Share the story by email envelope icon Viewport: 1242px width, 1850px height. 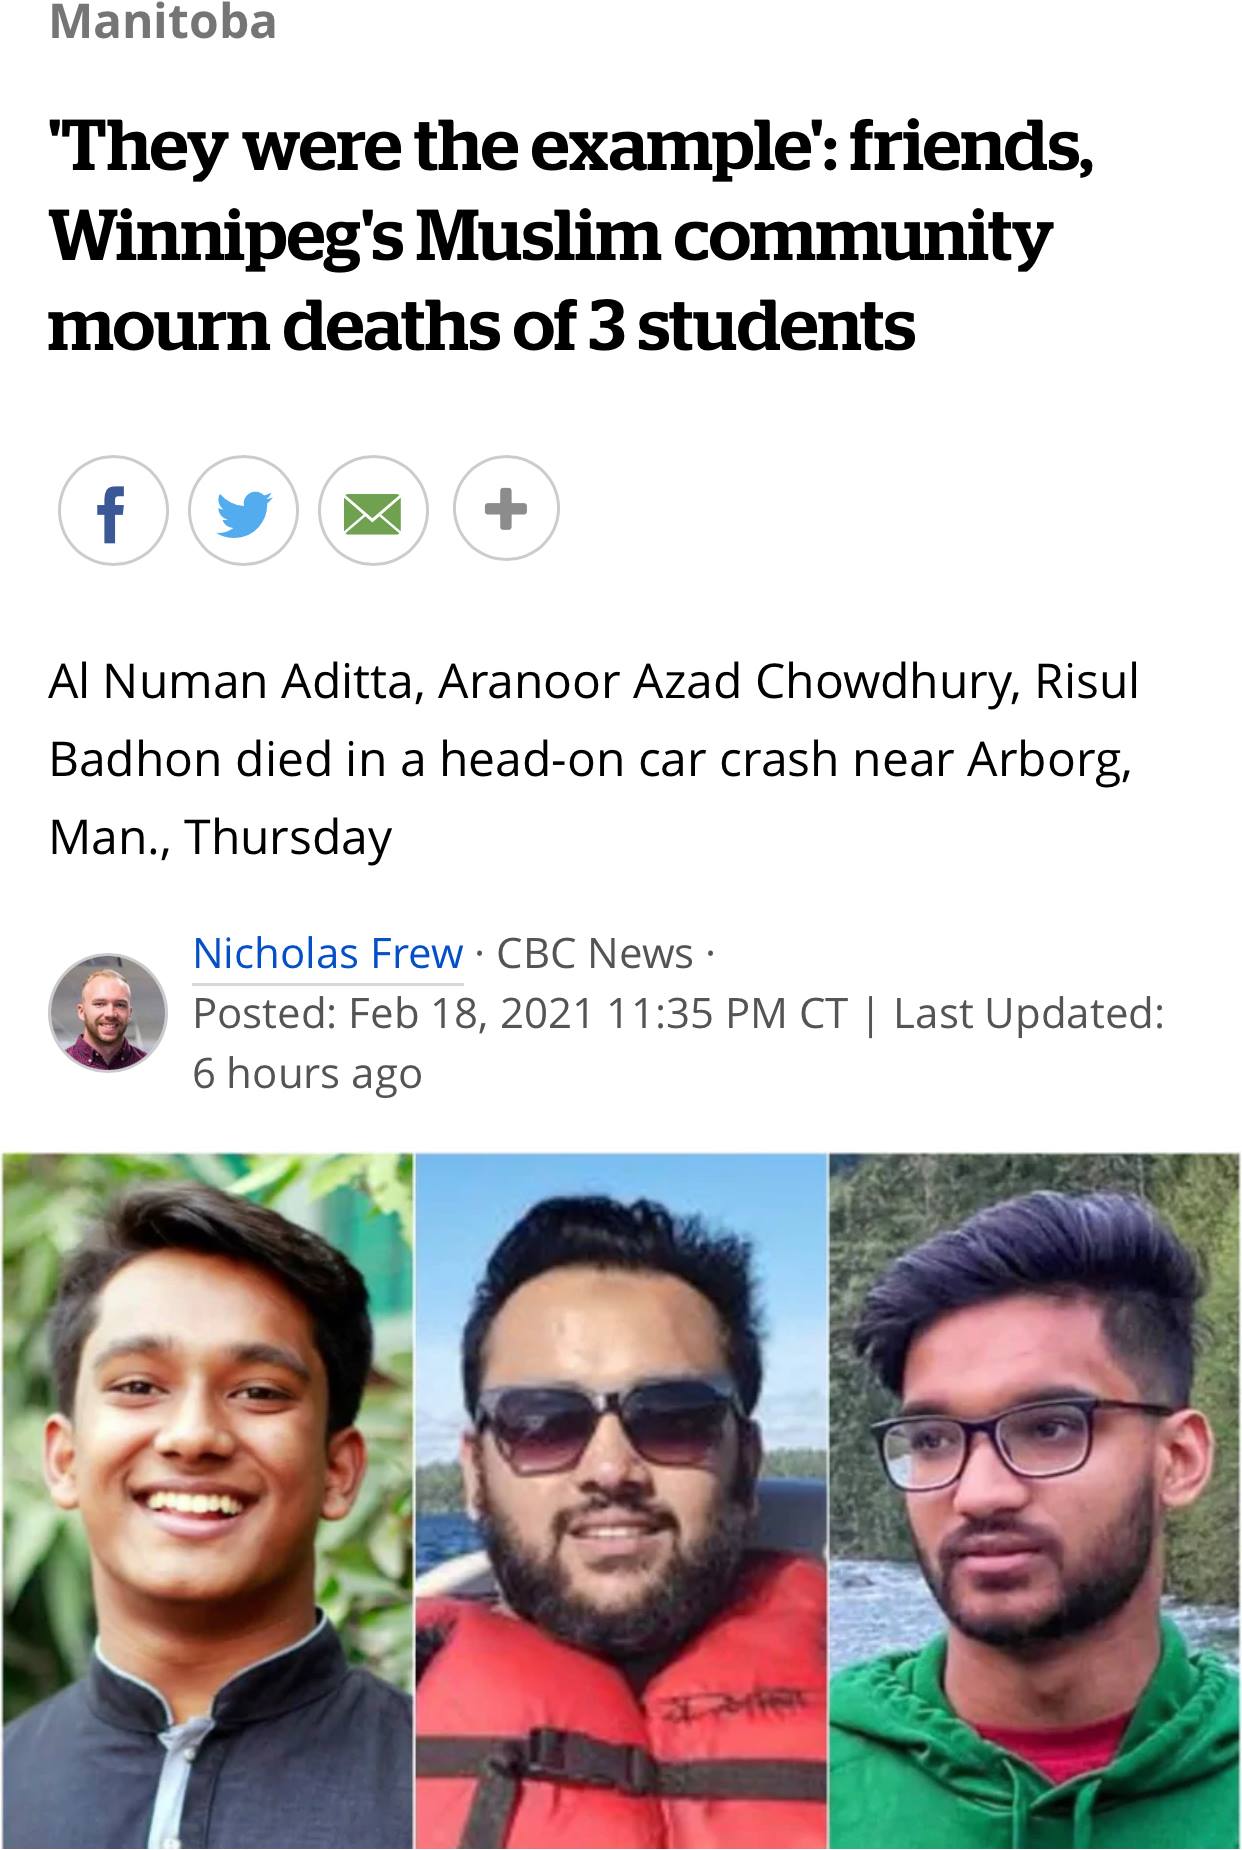373,511
